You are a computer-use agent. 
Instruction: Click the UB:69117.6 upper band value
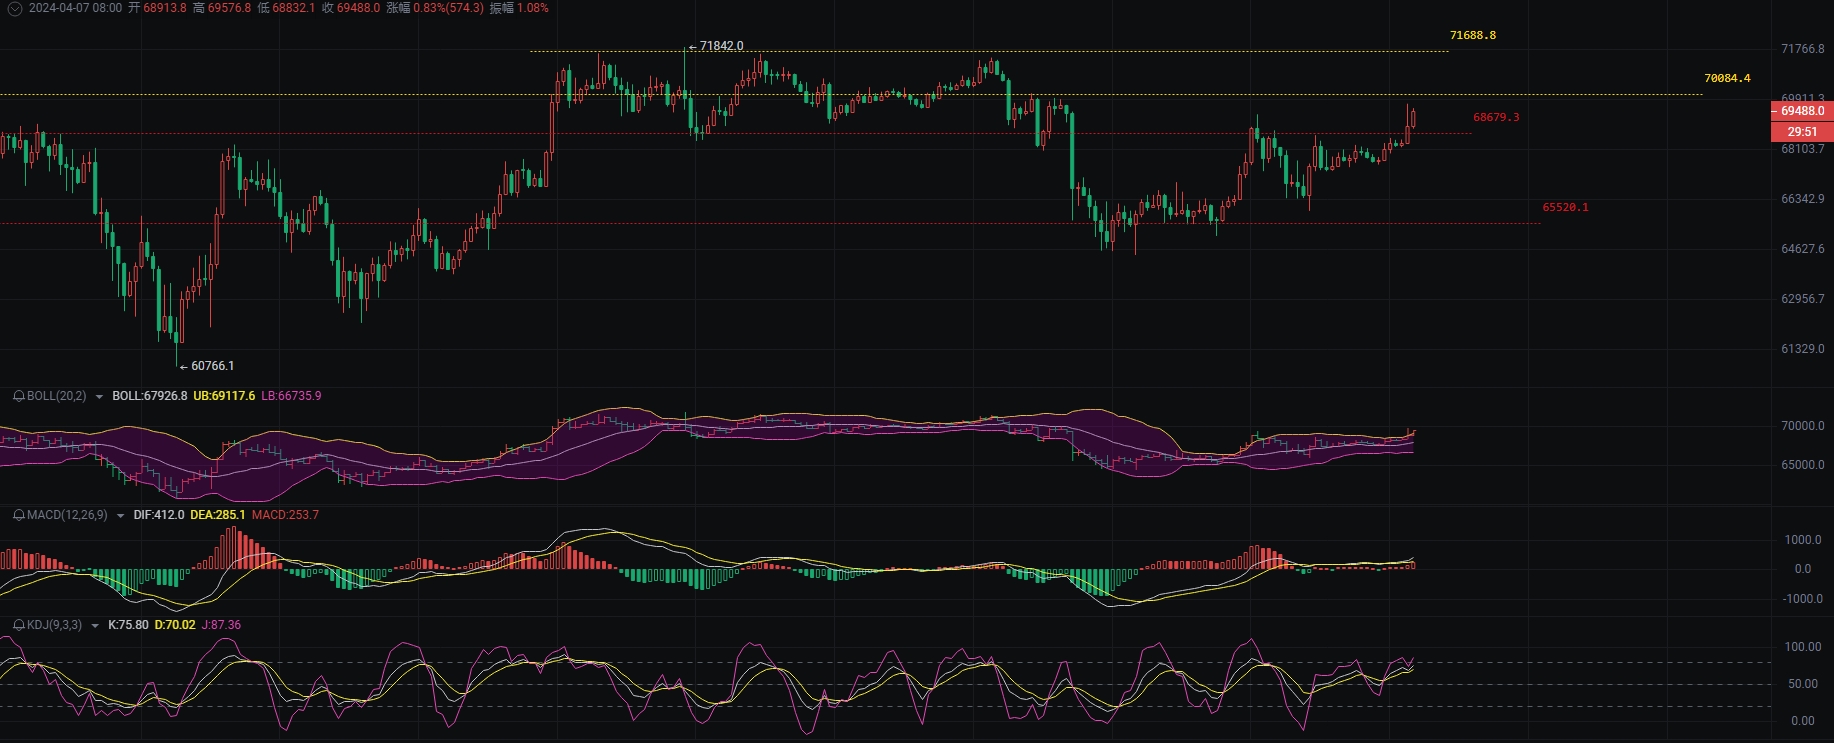click(x=224, y=396)
